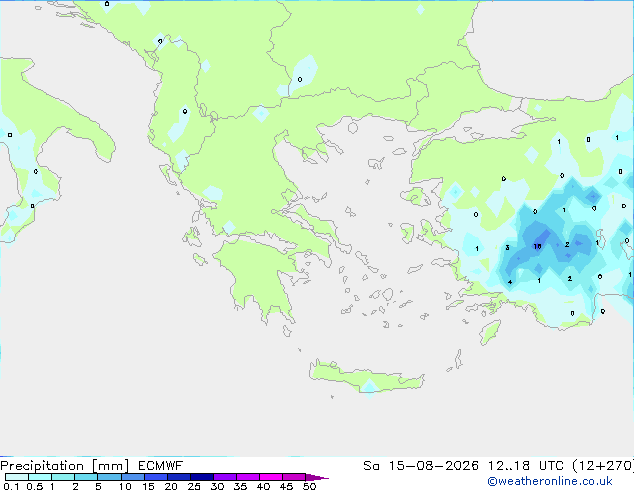Click the forecast date Sa 15-08-2026 text

421,466
